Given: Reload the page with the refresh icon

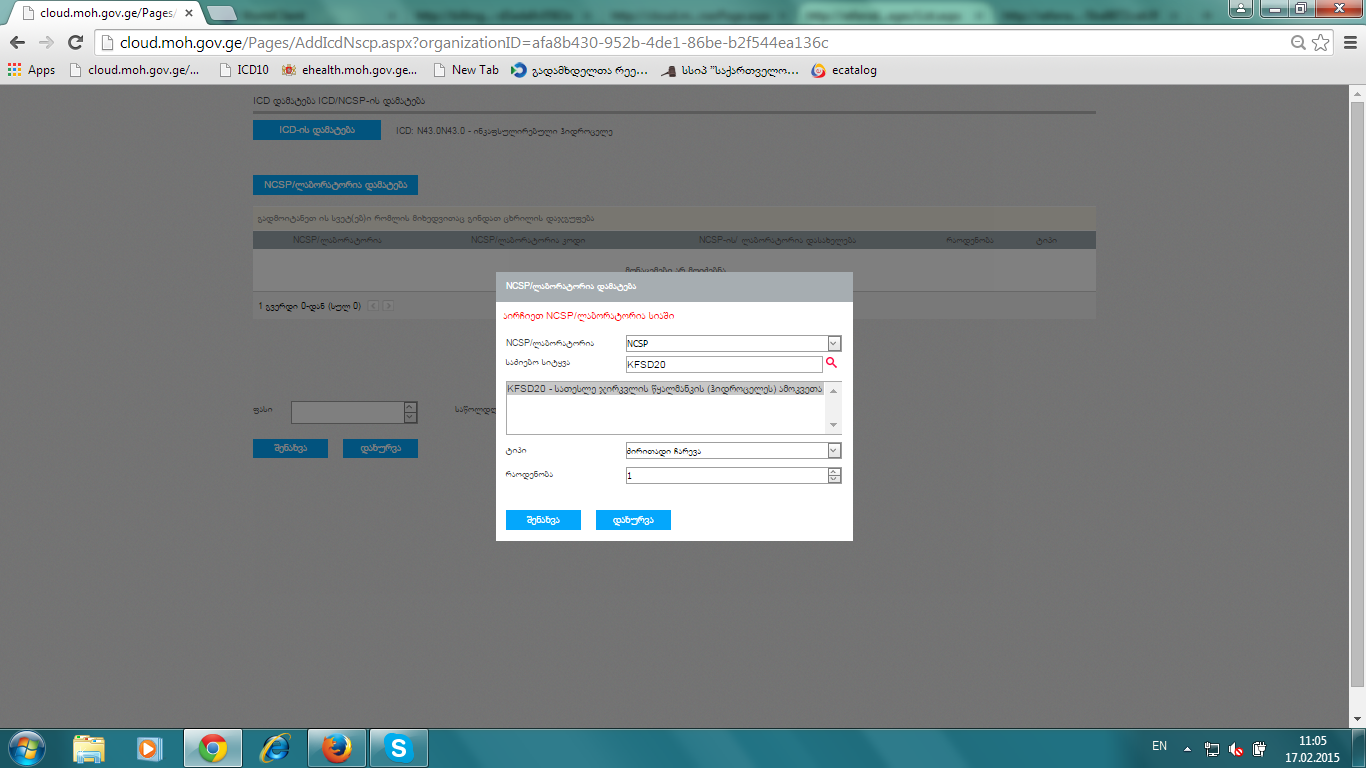Looking at the screenshot, I should pos(75,43).
